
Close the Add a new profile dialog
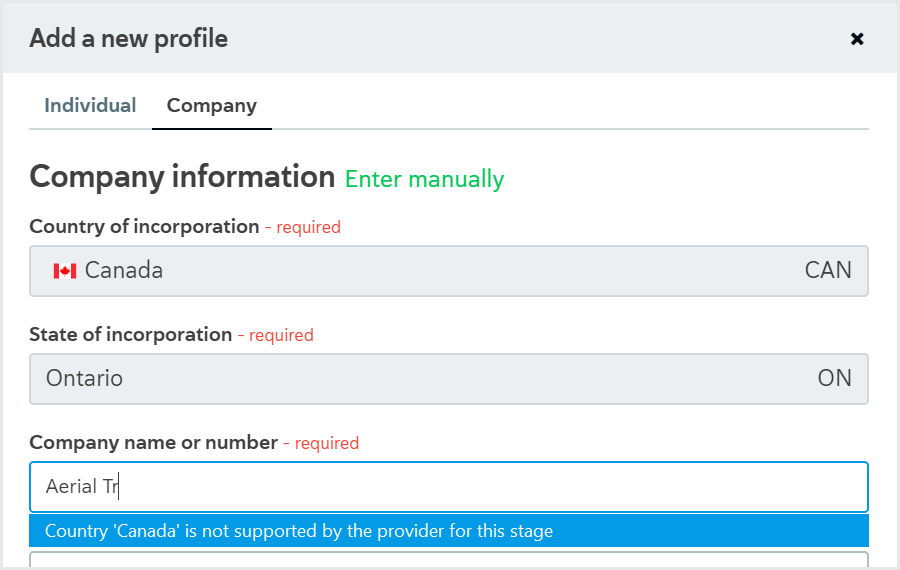[x=857, y=38]
